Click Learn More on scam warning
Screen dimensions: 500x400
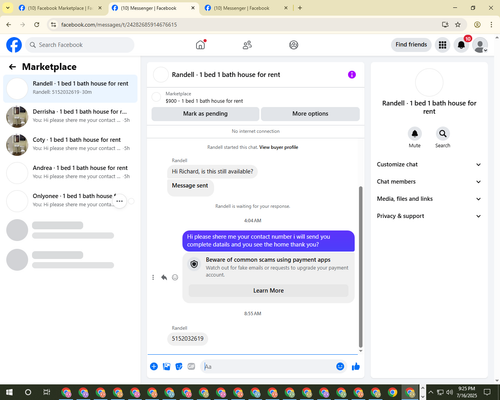[x=268, y=291]
